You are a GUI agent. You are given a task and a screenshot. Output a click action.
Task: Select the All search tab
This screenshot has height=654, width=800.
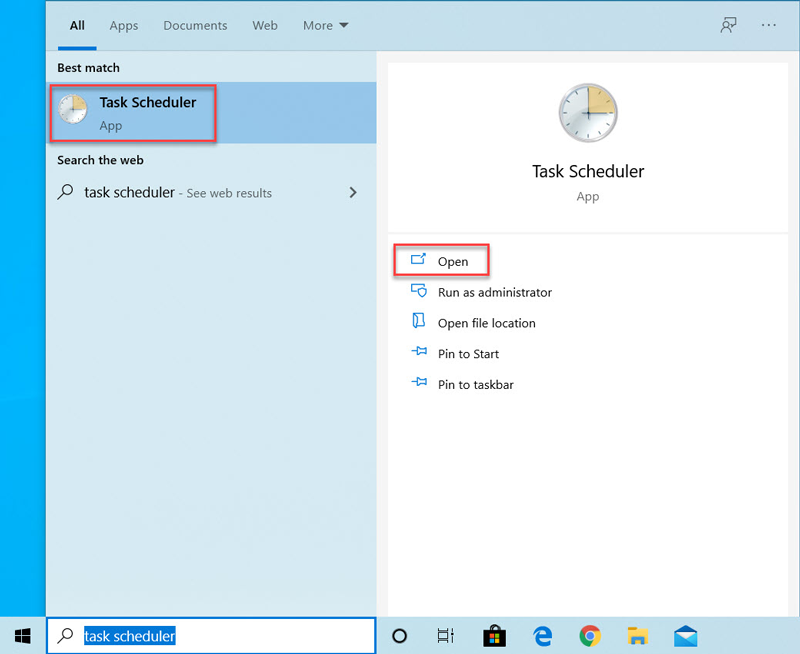tap(77, 26)
